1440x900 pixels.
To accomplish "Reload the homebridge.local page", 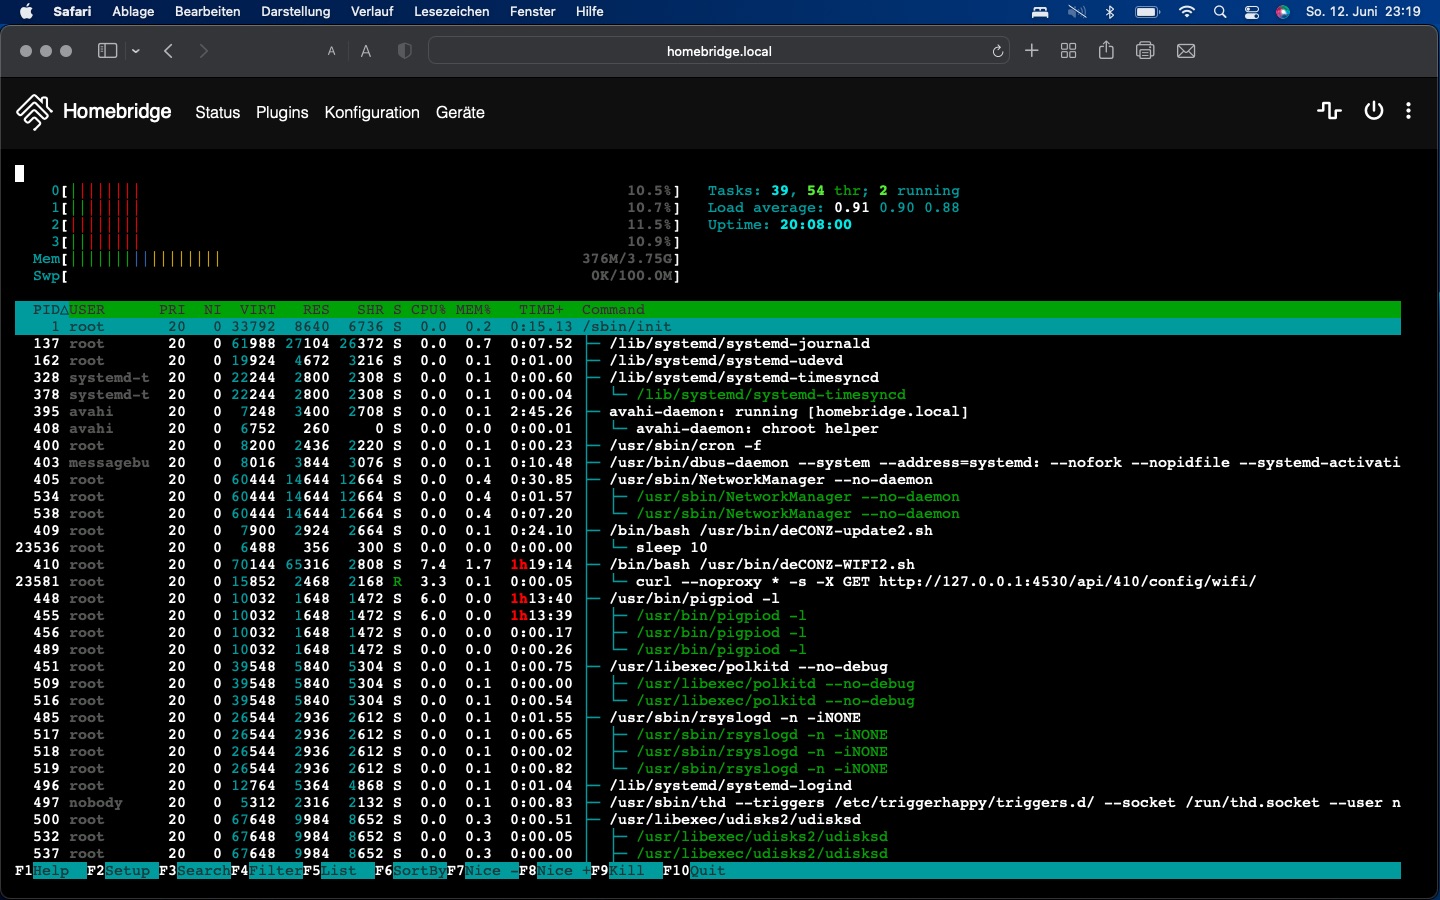I will [997, 51].
